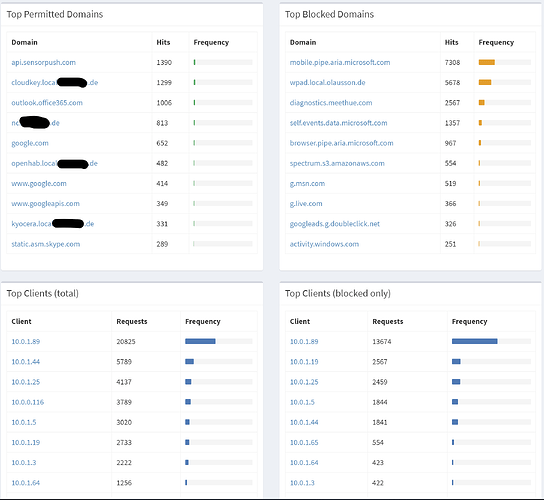
Task: Open client 10.0.1.64 in blocked only clients
Action: click(304, 463)
